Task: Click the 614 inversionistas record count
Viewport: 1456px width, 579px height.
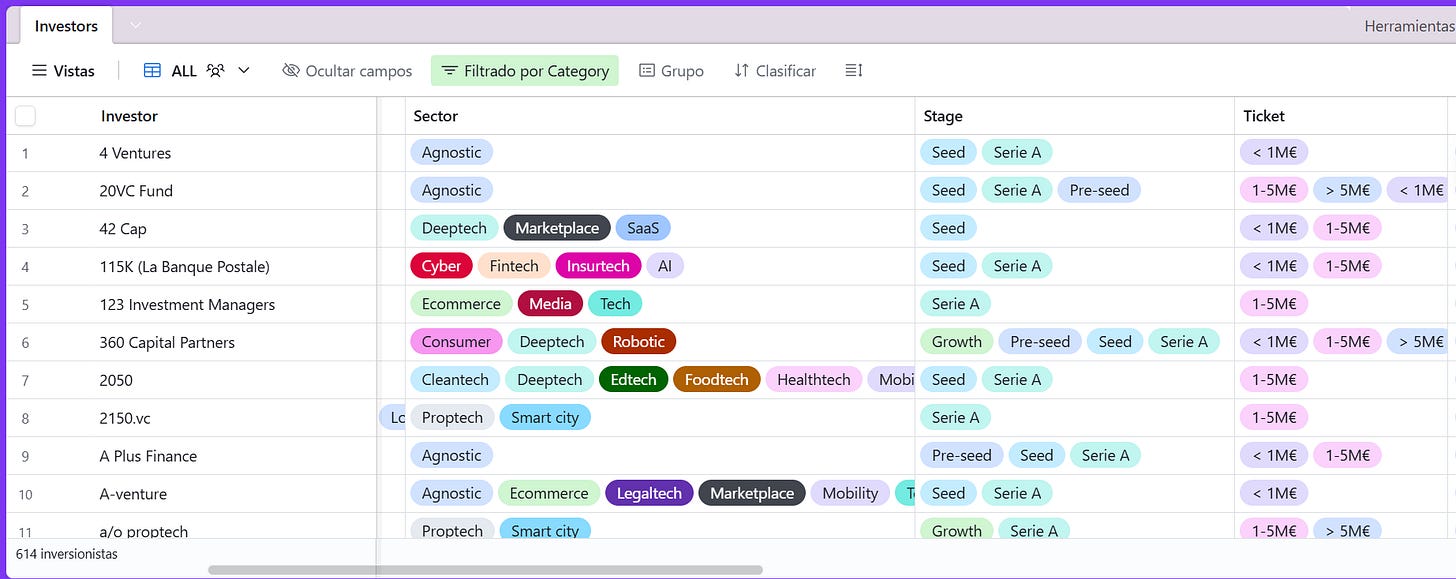Action: pos(66,554)
